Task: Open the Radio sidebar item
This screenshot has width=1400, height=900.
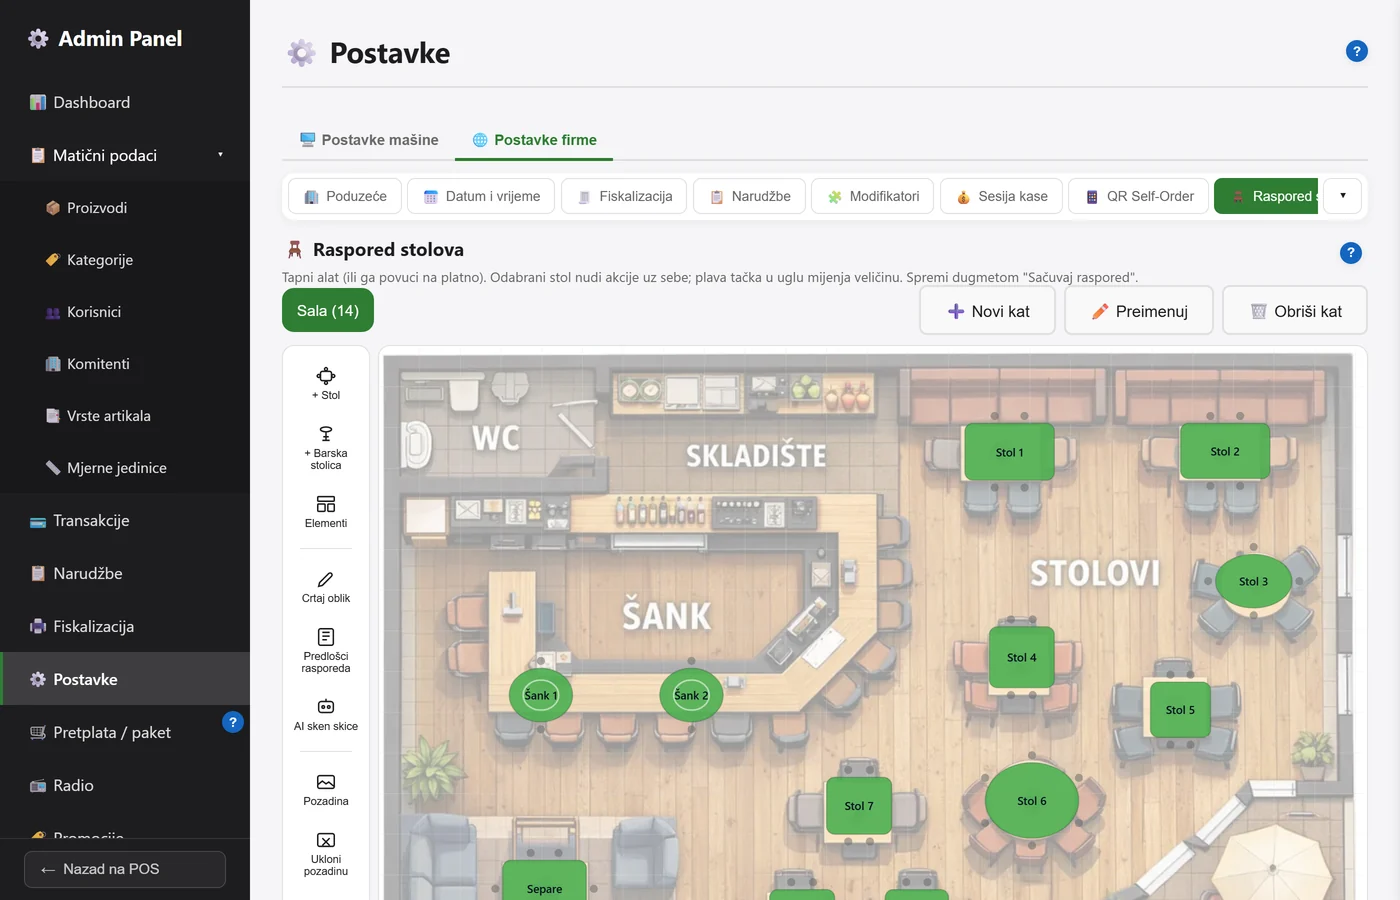Action: tap(125, 786)
